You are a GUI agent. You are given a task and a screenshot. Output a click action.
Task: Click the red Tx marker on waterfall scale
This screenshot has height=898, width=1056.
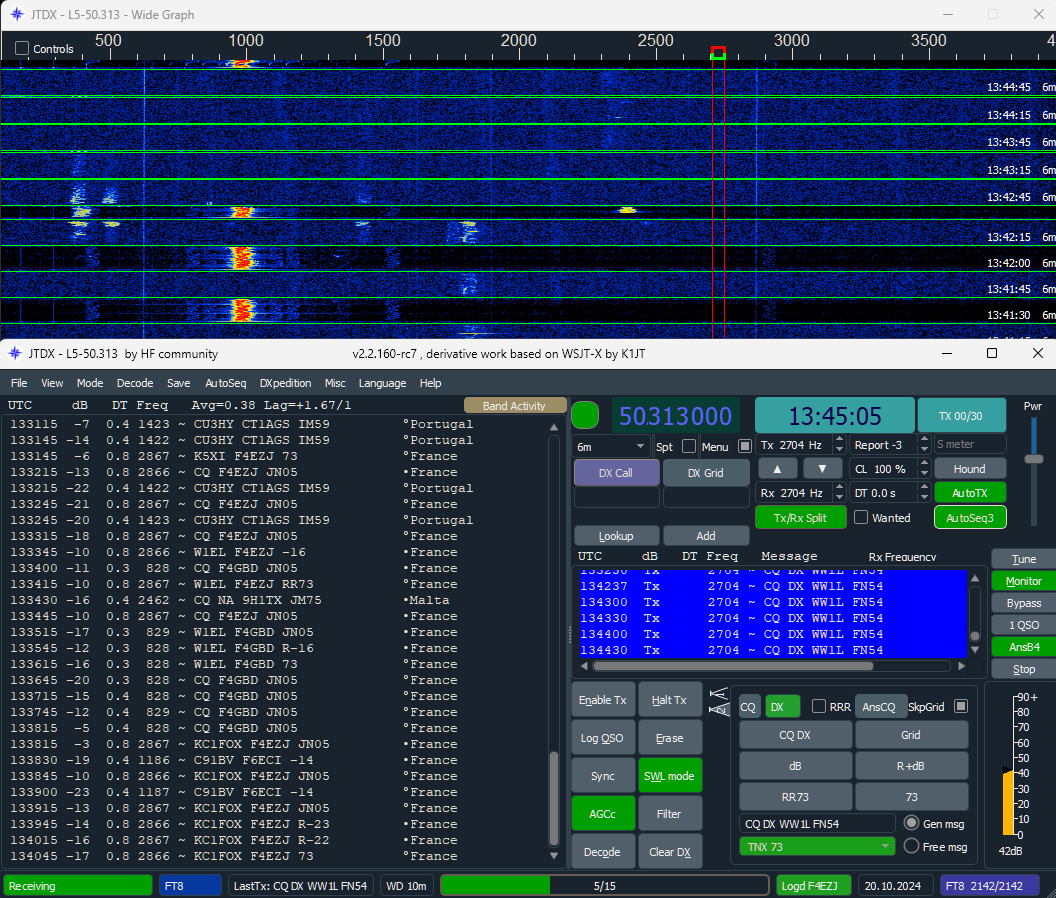[718, 53]
